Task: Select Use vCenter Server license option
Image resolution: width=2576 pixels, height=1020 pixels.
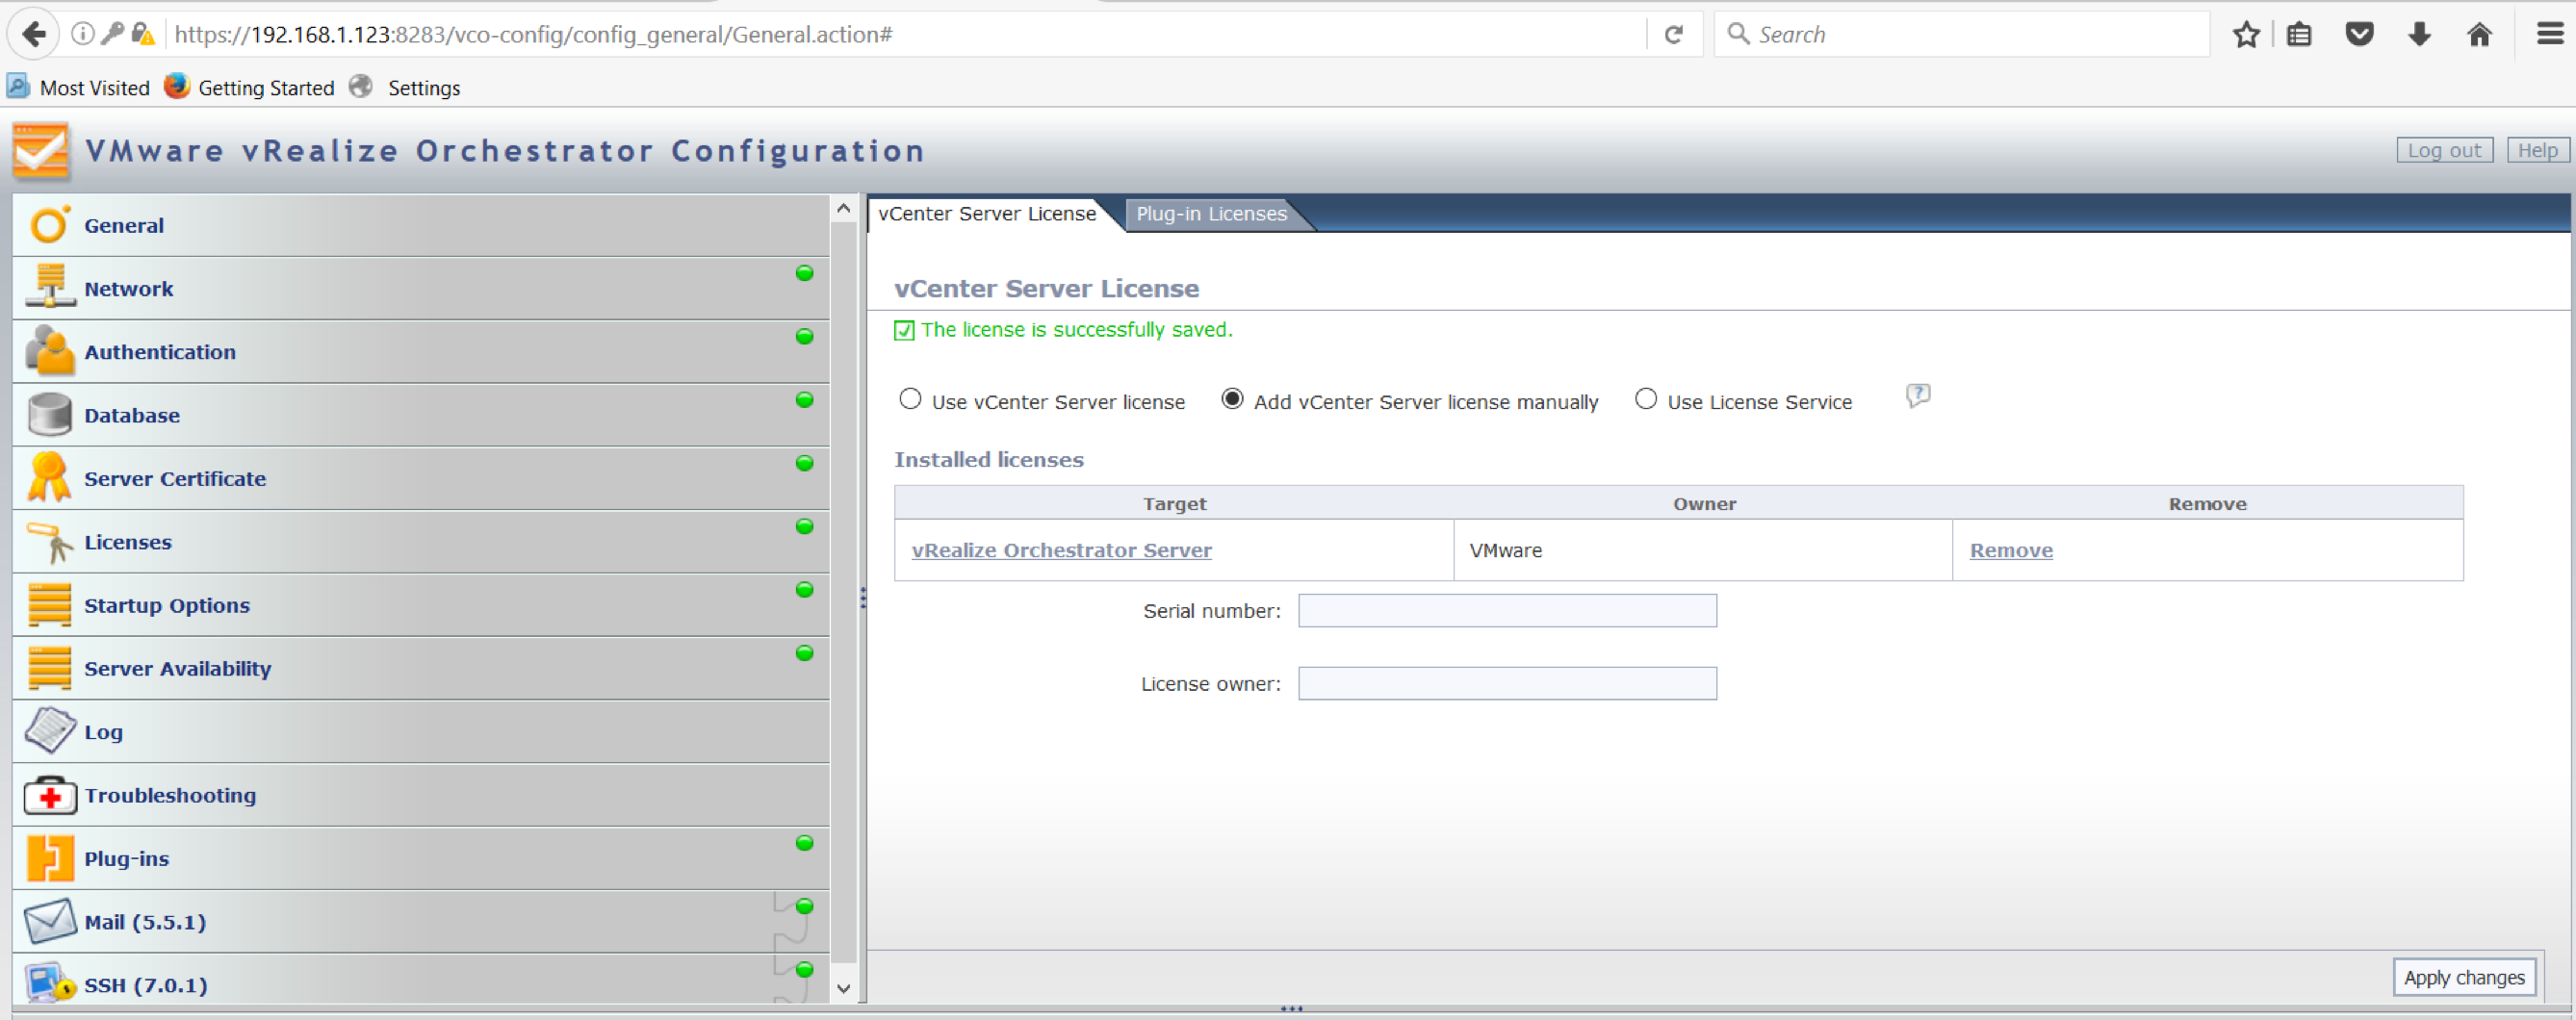Action: coord(910,399)
